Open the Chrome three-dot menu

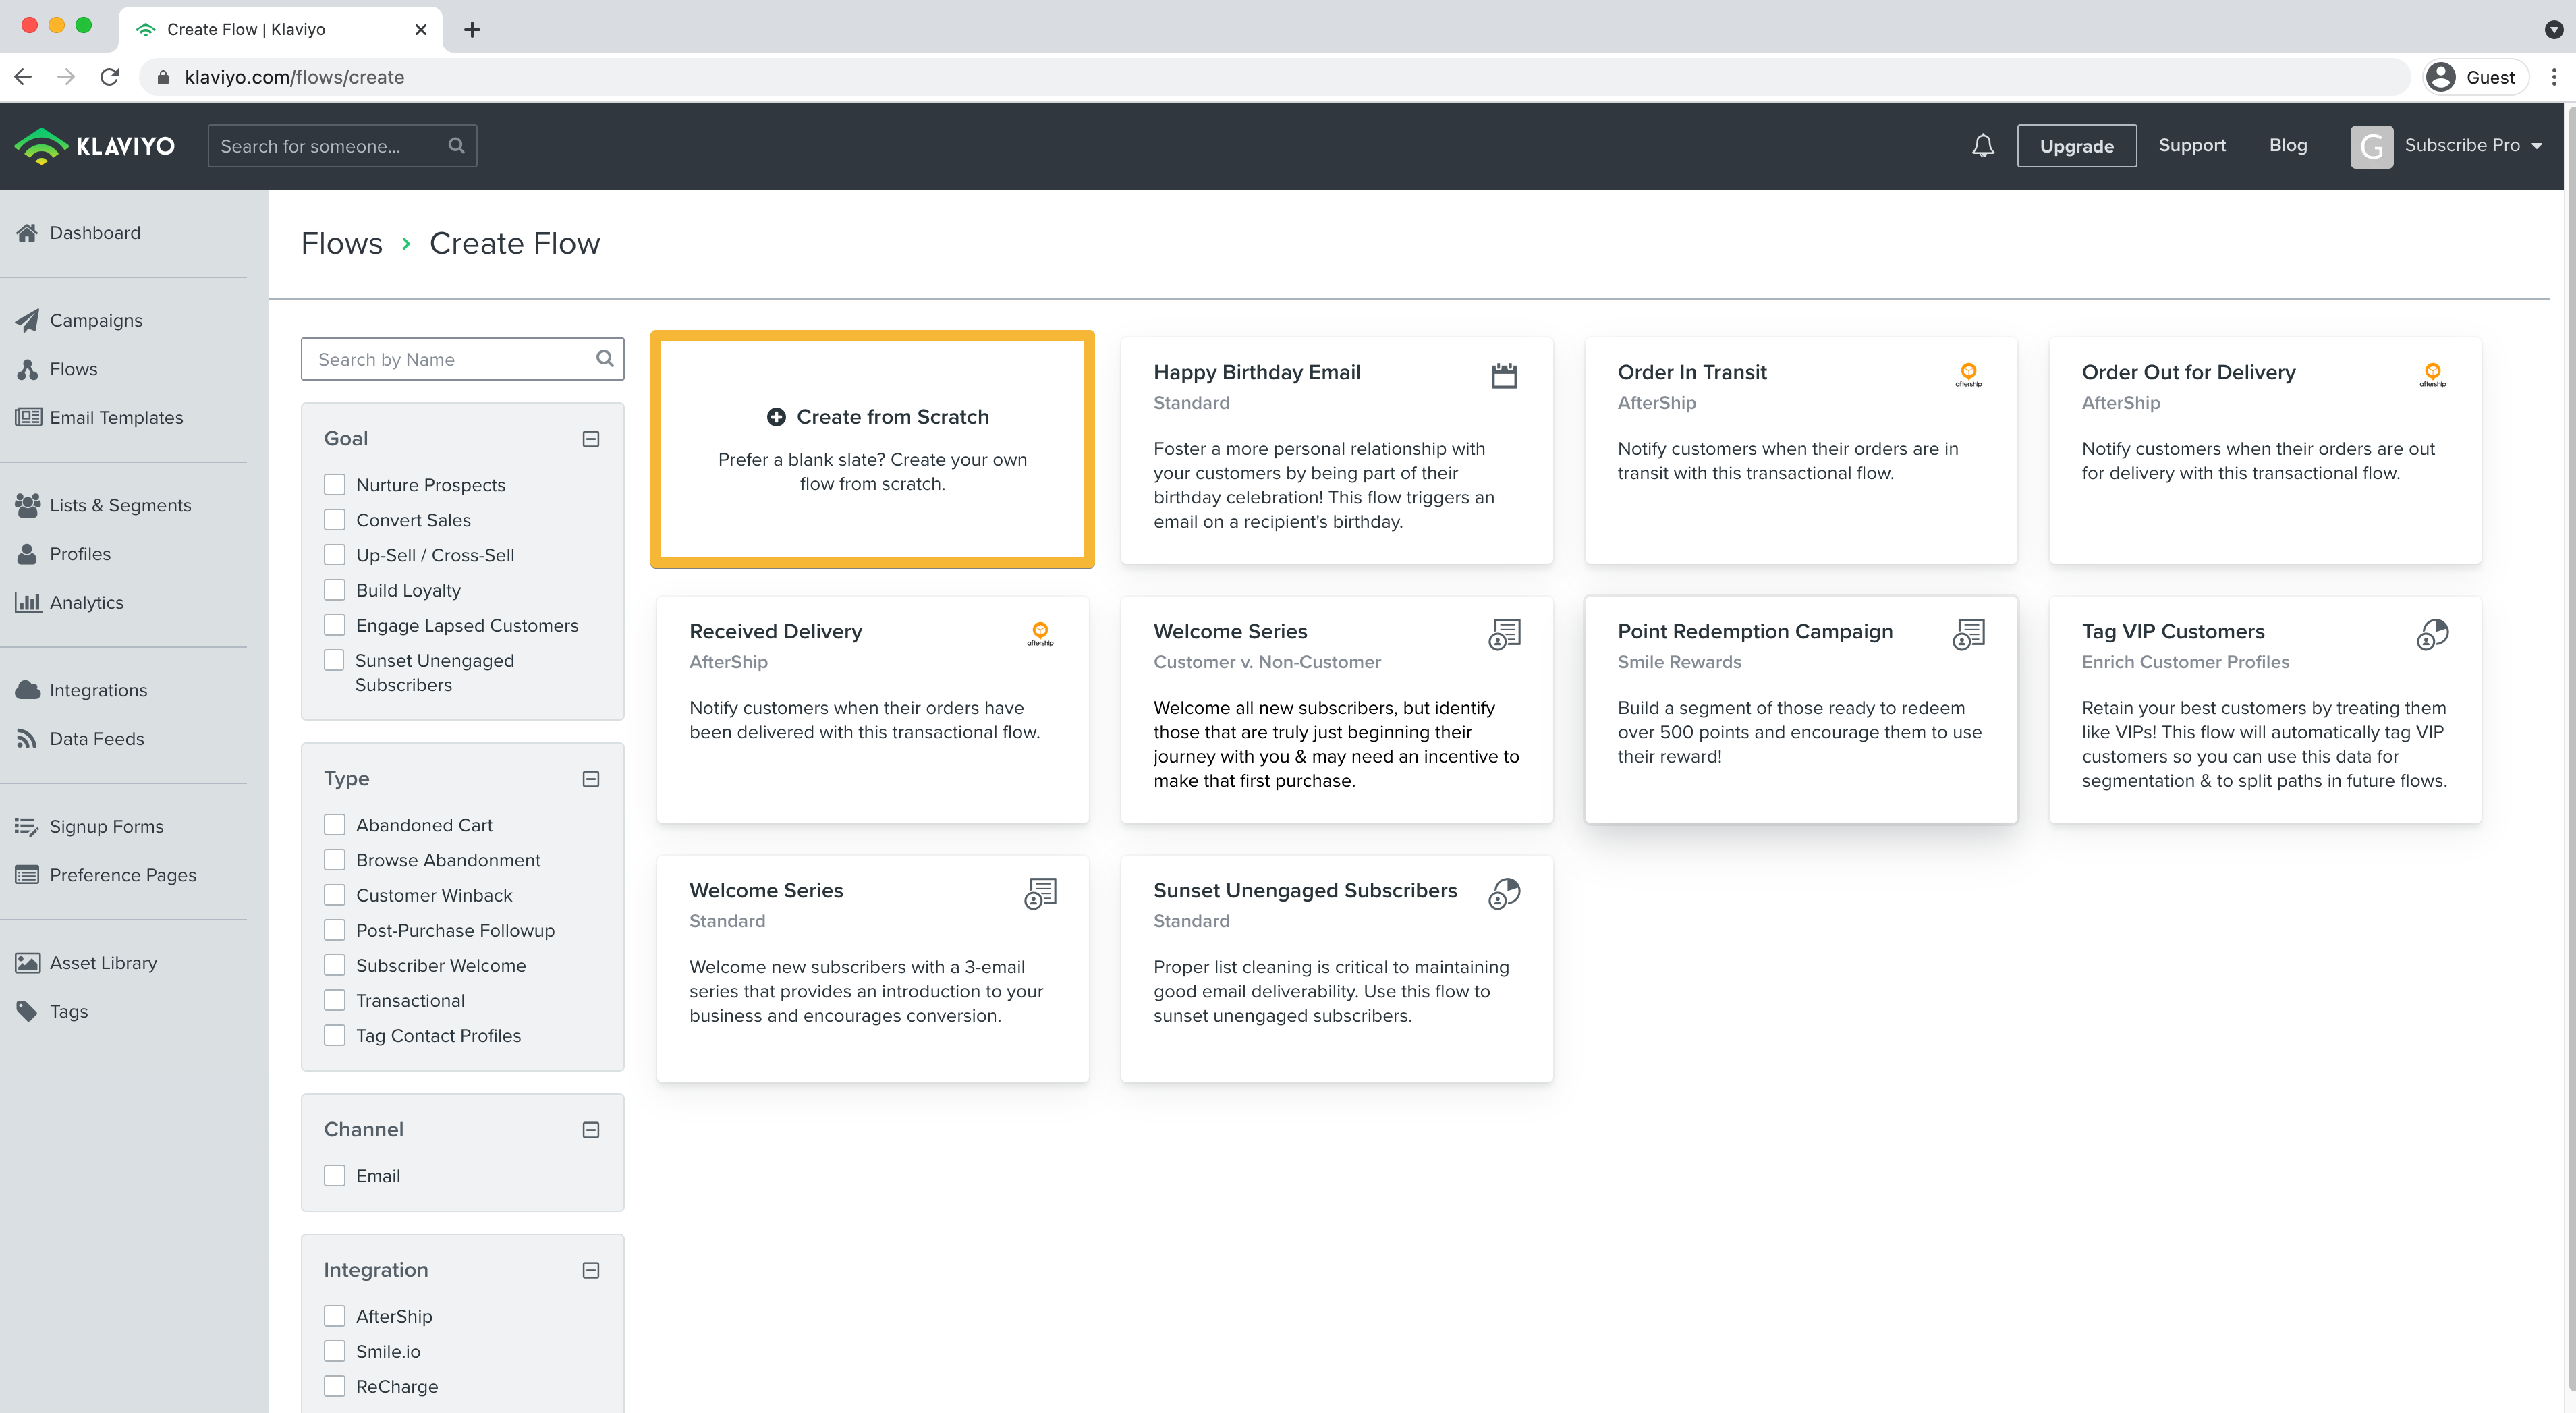point(2553,77)
